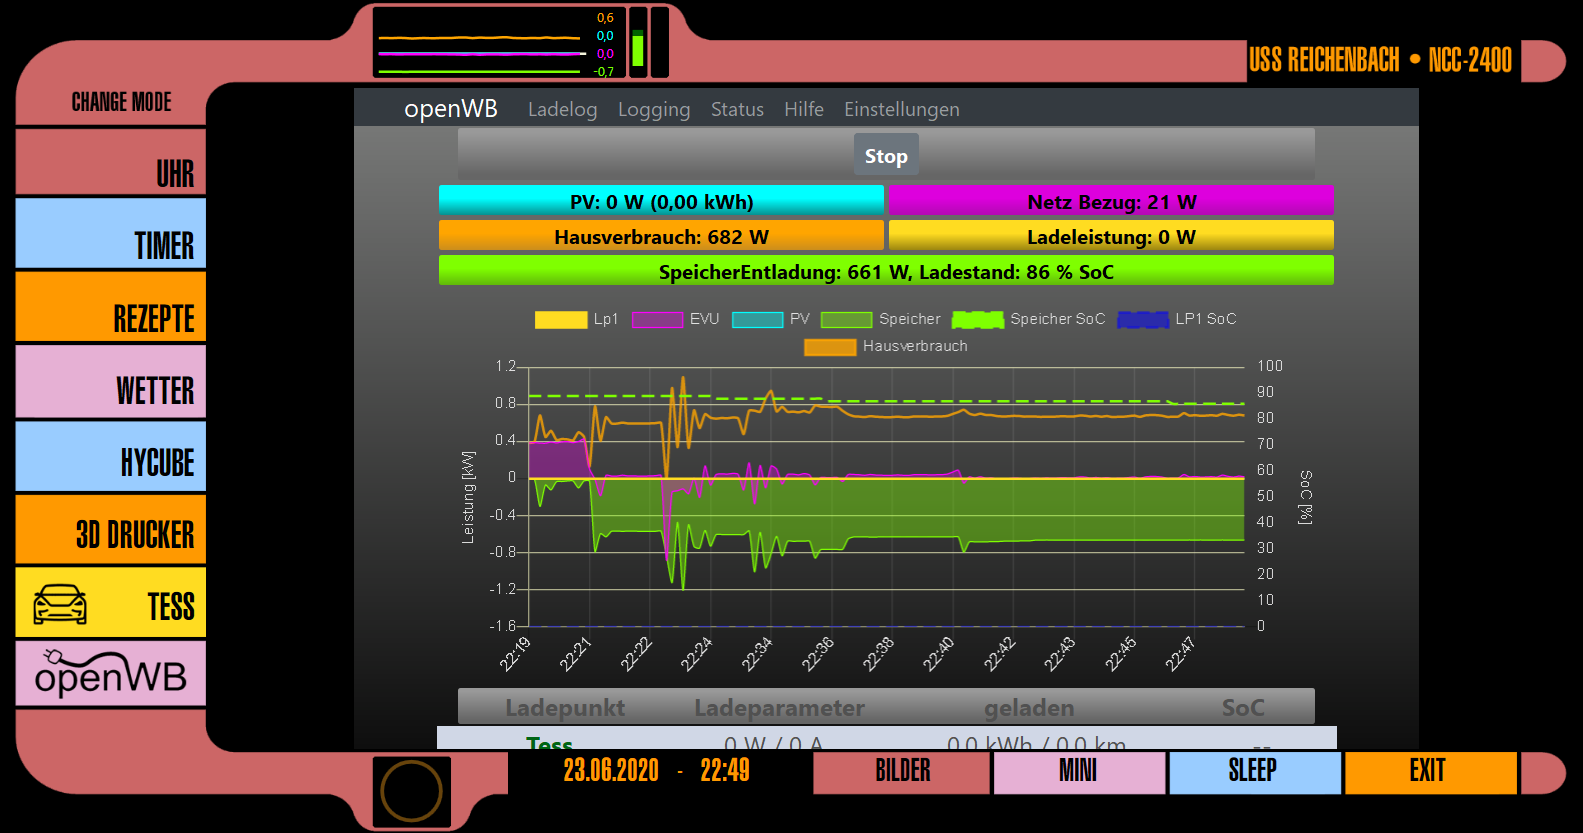Click the Hausverbrauch 682 W status bar
Screen dimensions: 1583x833
661,237
